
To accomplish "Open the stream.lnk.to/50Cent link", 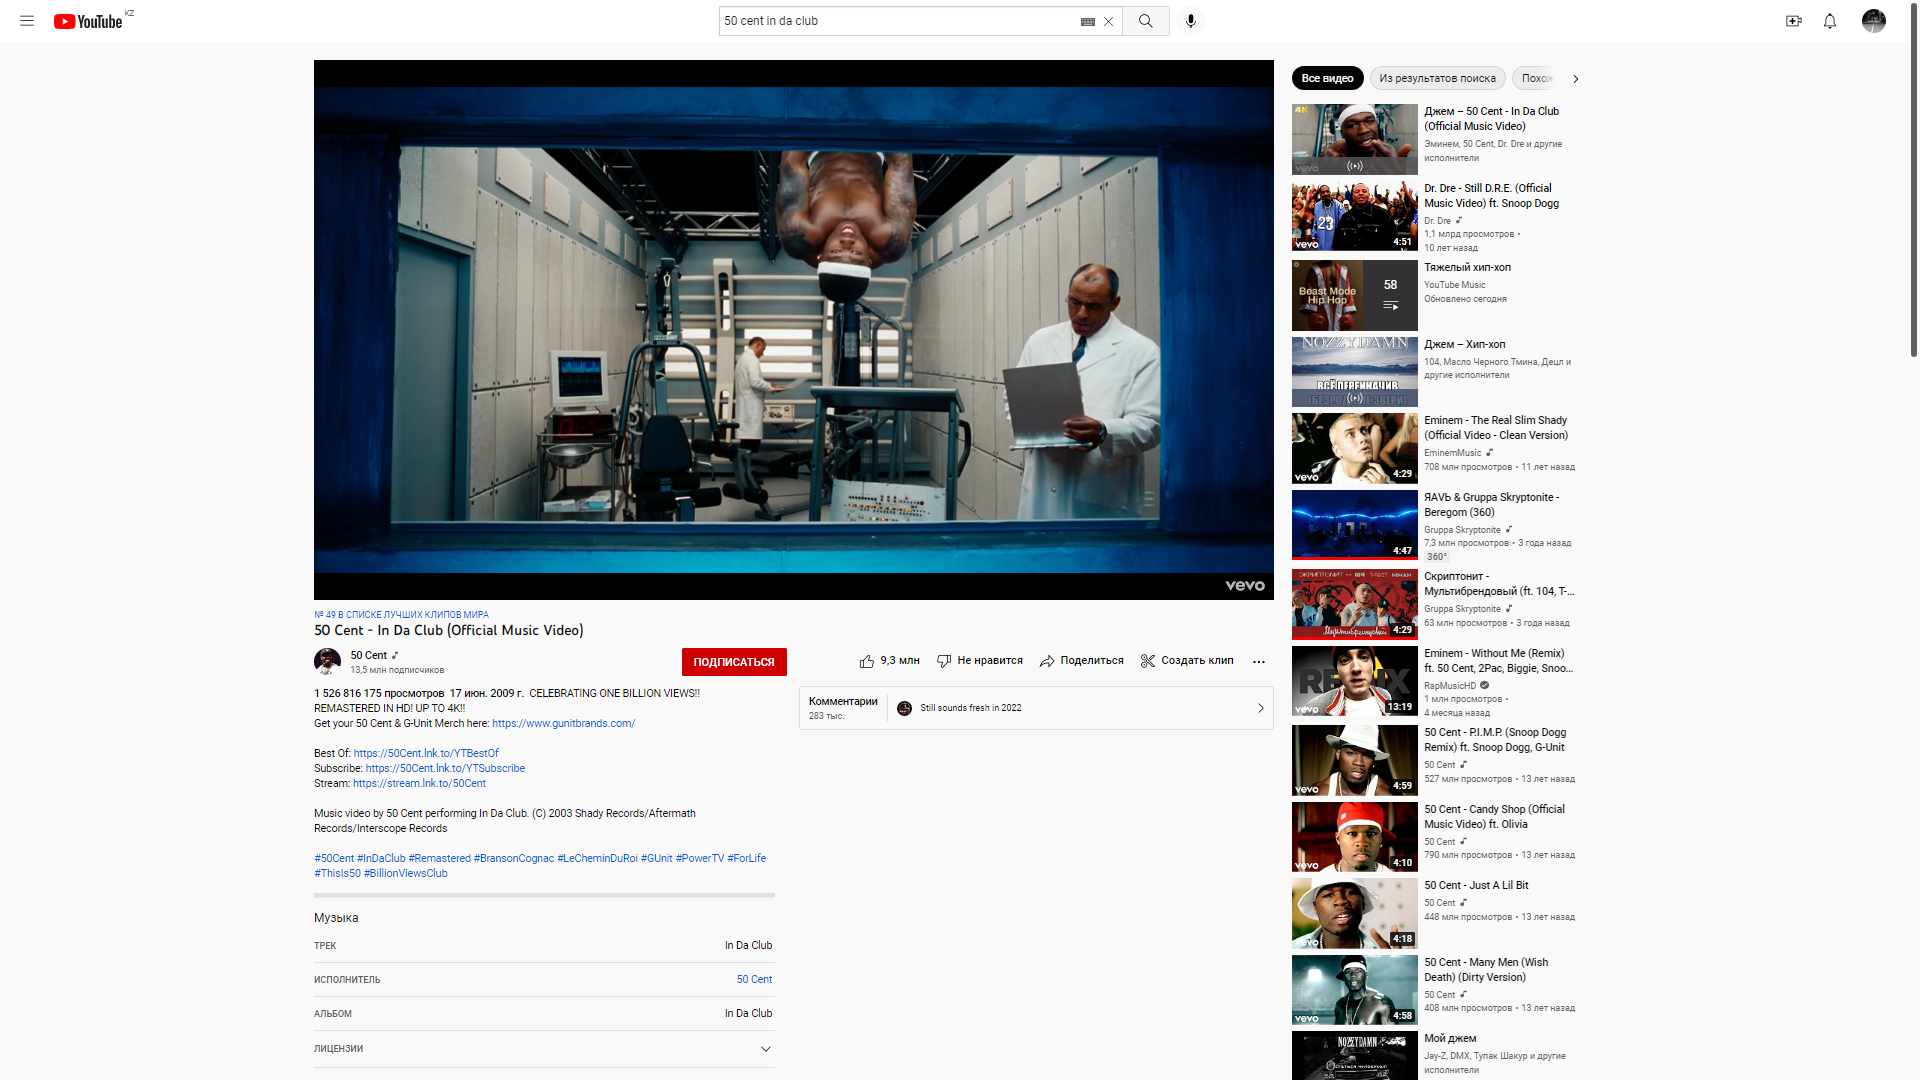I will (x=419, y=783).
